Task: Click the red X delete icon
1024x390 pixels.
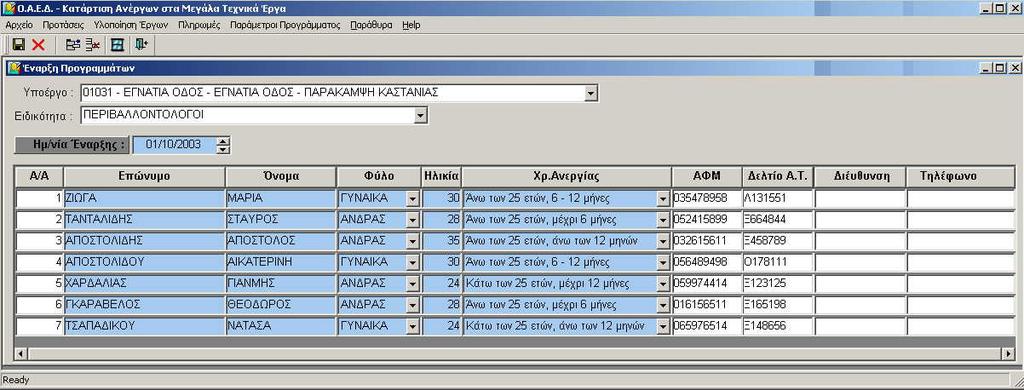Action: (39, 45)
